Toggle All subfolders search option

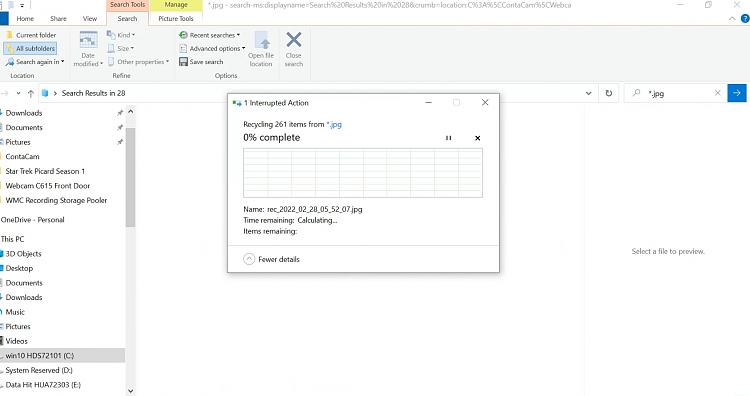click(30, 48)
